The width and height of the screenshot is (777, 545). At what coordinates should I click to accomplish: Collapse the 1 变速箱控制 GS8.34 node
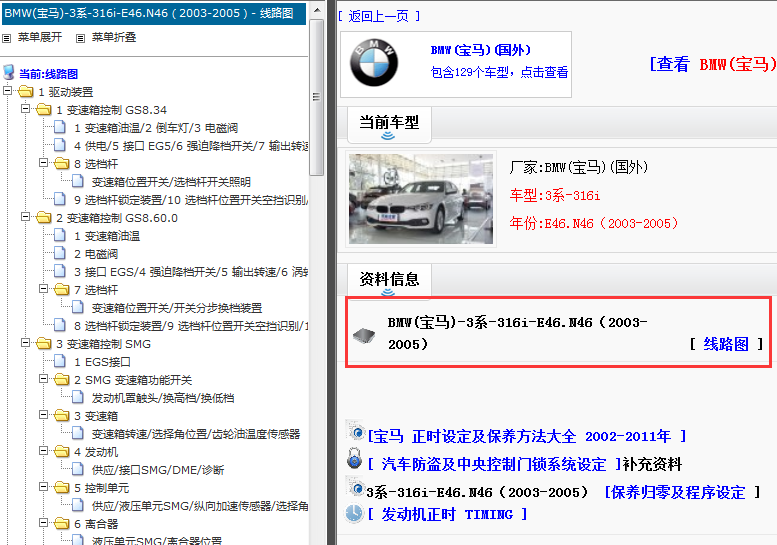(25, 109)
